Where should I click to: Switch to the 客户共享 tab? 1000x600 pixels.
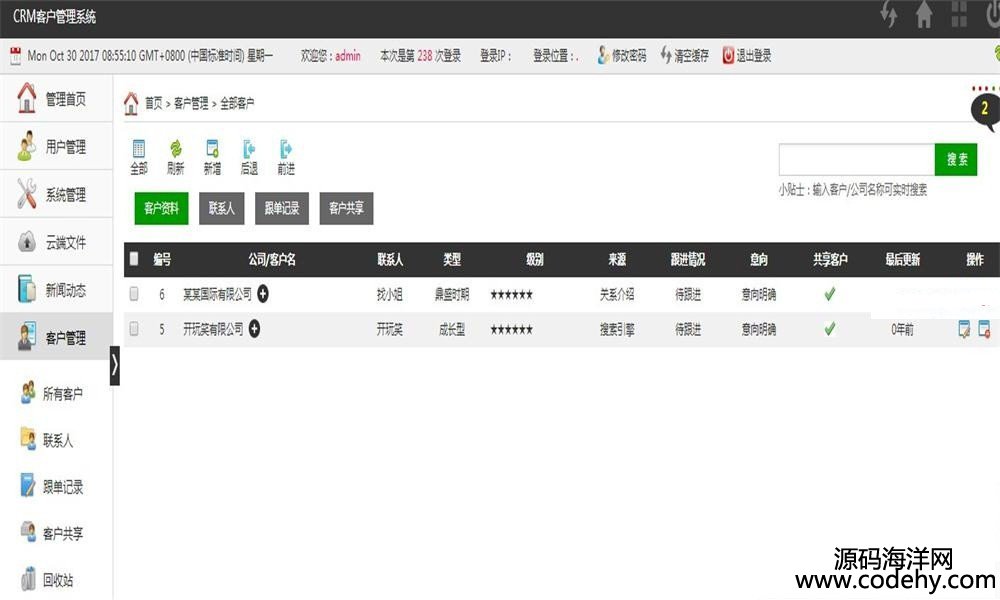(x=346, y=209)
